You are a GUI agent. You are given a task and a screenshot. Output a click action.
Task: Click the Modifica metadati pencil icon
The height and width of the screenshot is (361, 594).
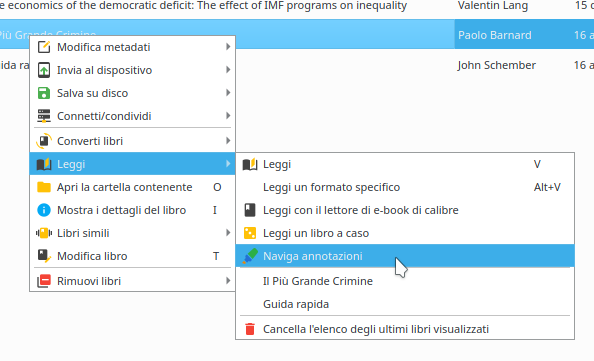pos(44,47)
